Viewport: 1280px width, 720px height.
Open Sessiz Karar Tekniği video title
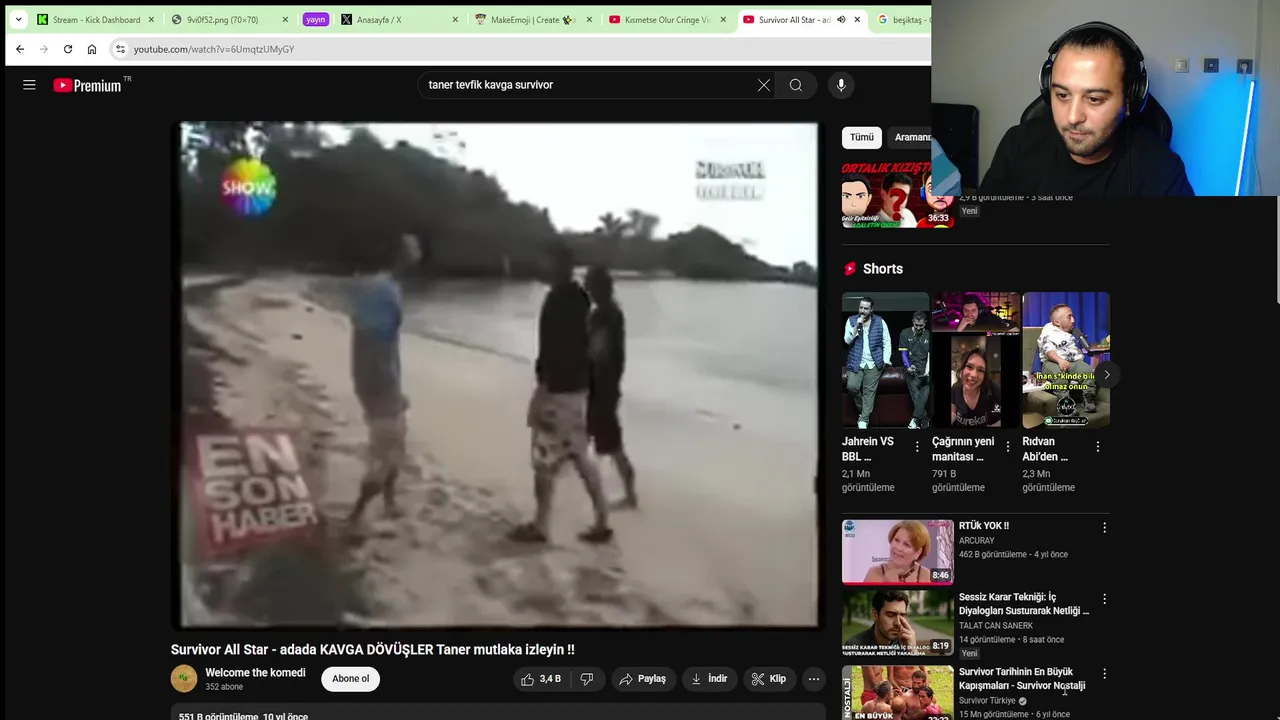point(1024,604)
